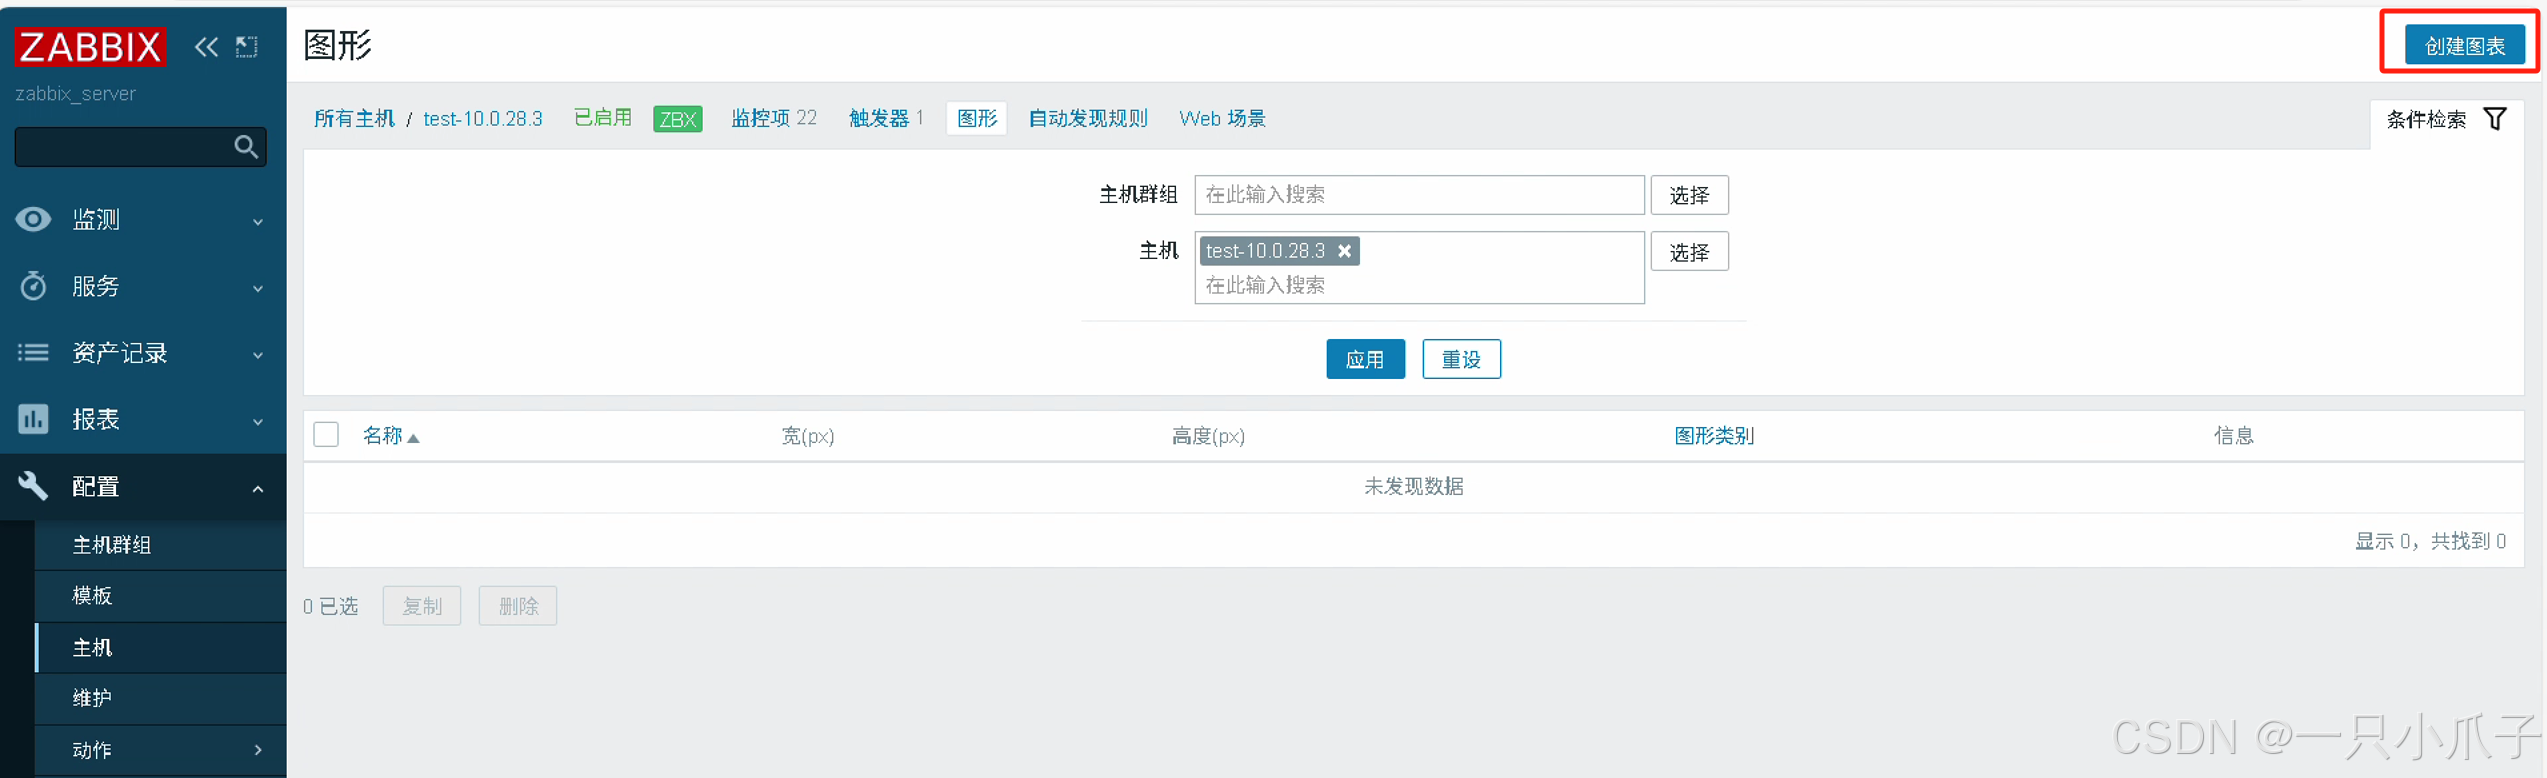
Task: Click the bar chart icon for 报表
Action: [x=33, y=419]
